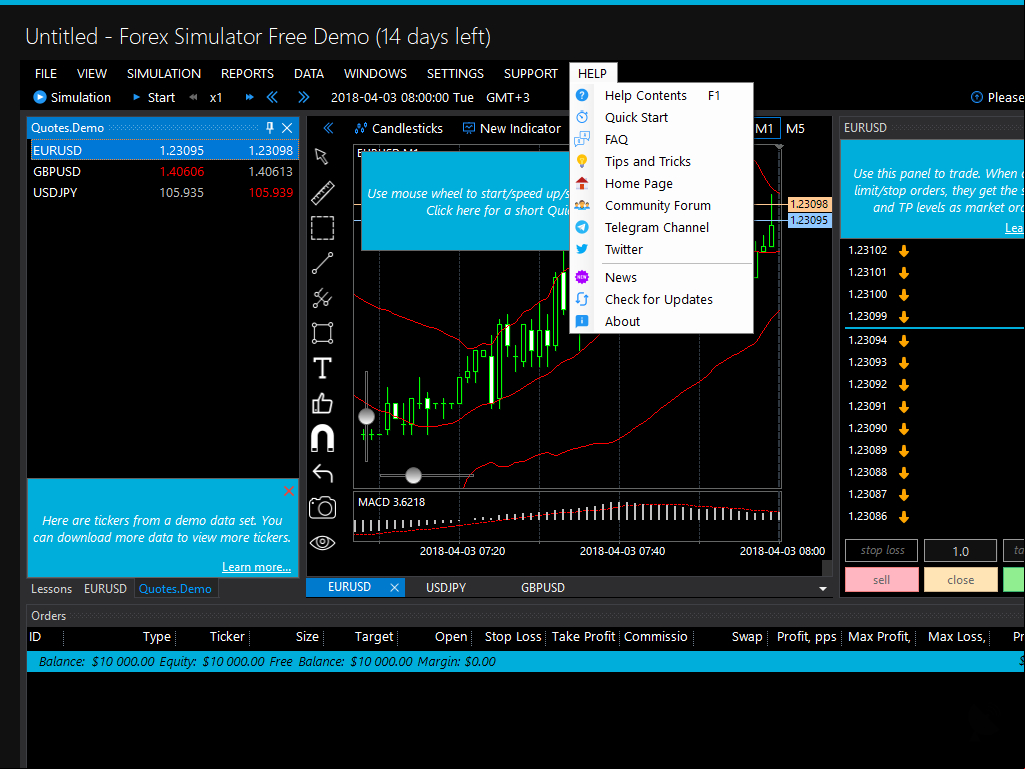Click arrow next to price 1.23102
Screen dimensions: 1025x769
pyautogui.click(x=904, y=250)
